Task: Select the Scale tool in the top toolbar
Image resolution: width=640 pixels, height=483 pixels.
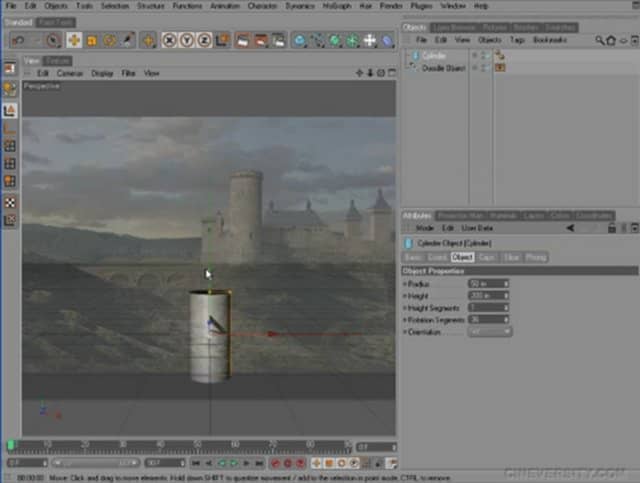Action: pos(92,40)
